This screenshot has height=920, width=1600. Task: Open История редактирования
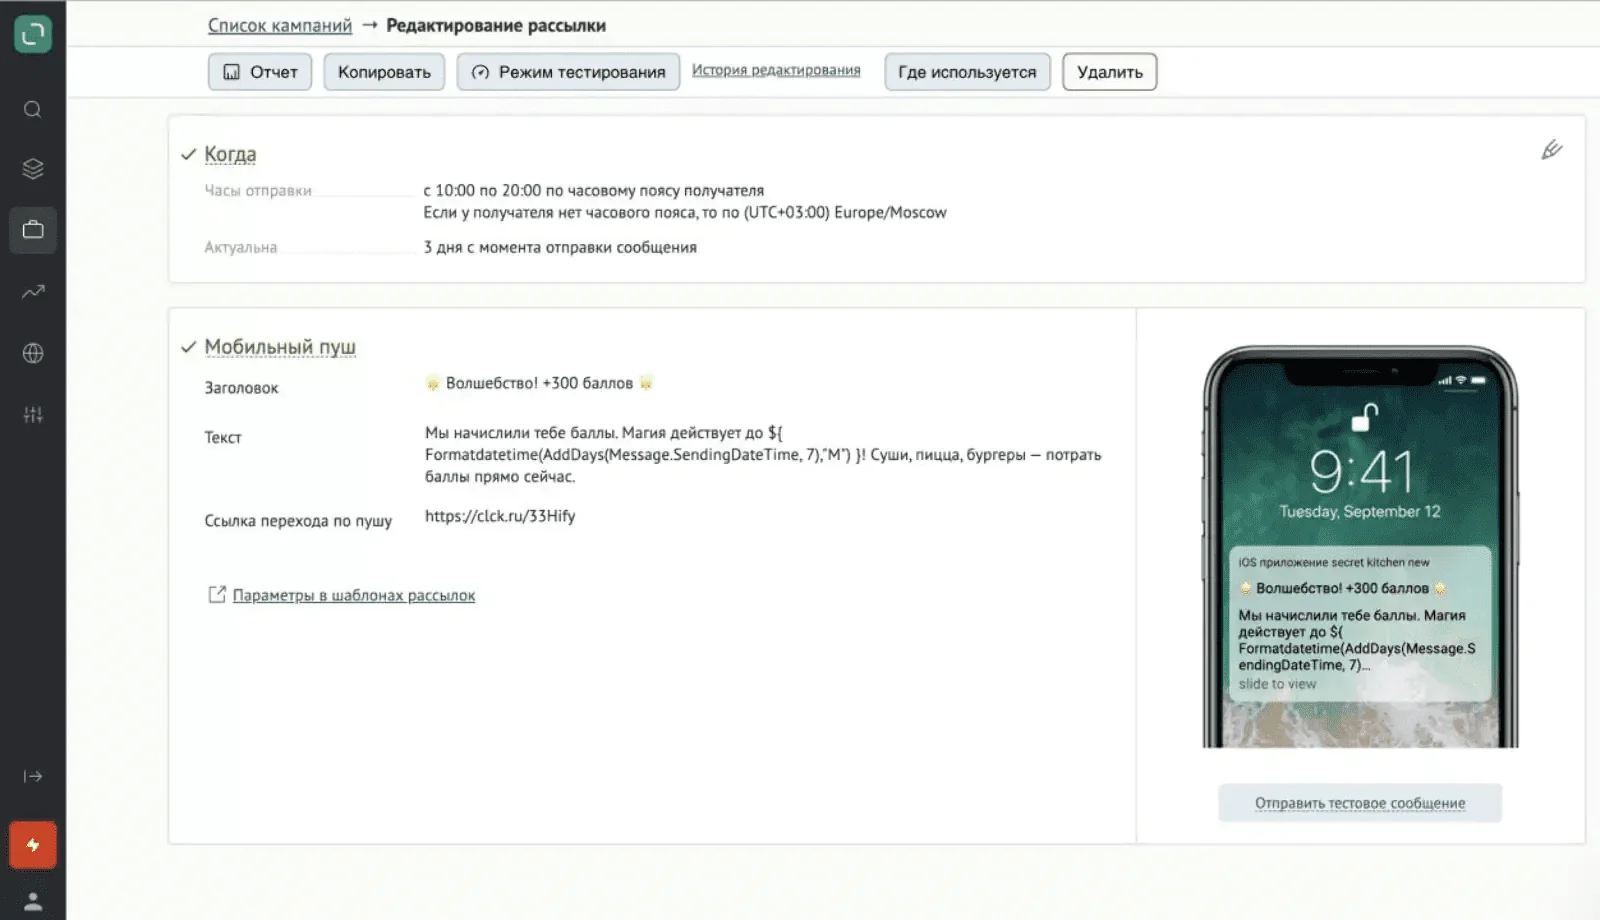pyautogui.click(x=775, y=70)
